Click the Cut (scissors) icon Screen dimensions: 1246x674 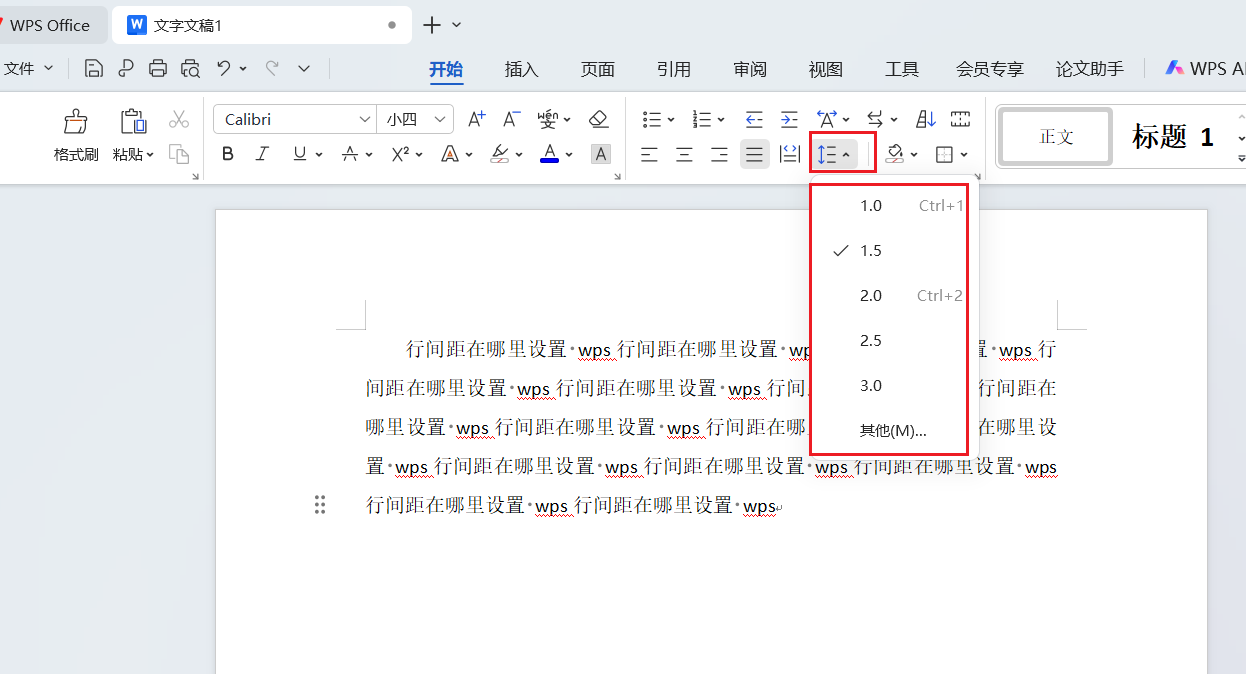178,118
